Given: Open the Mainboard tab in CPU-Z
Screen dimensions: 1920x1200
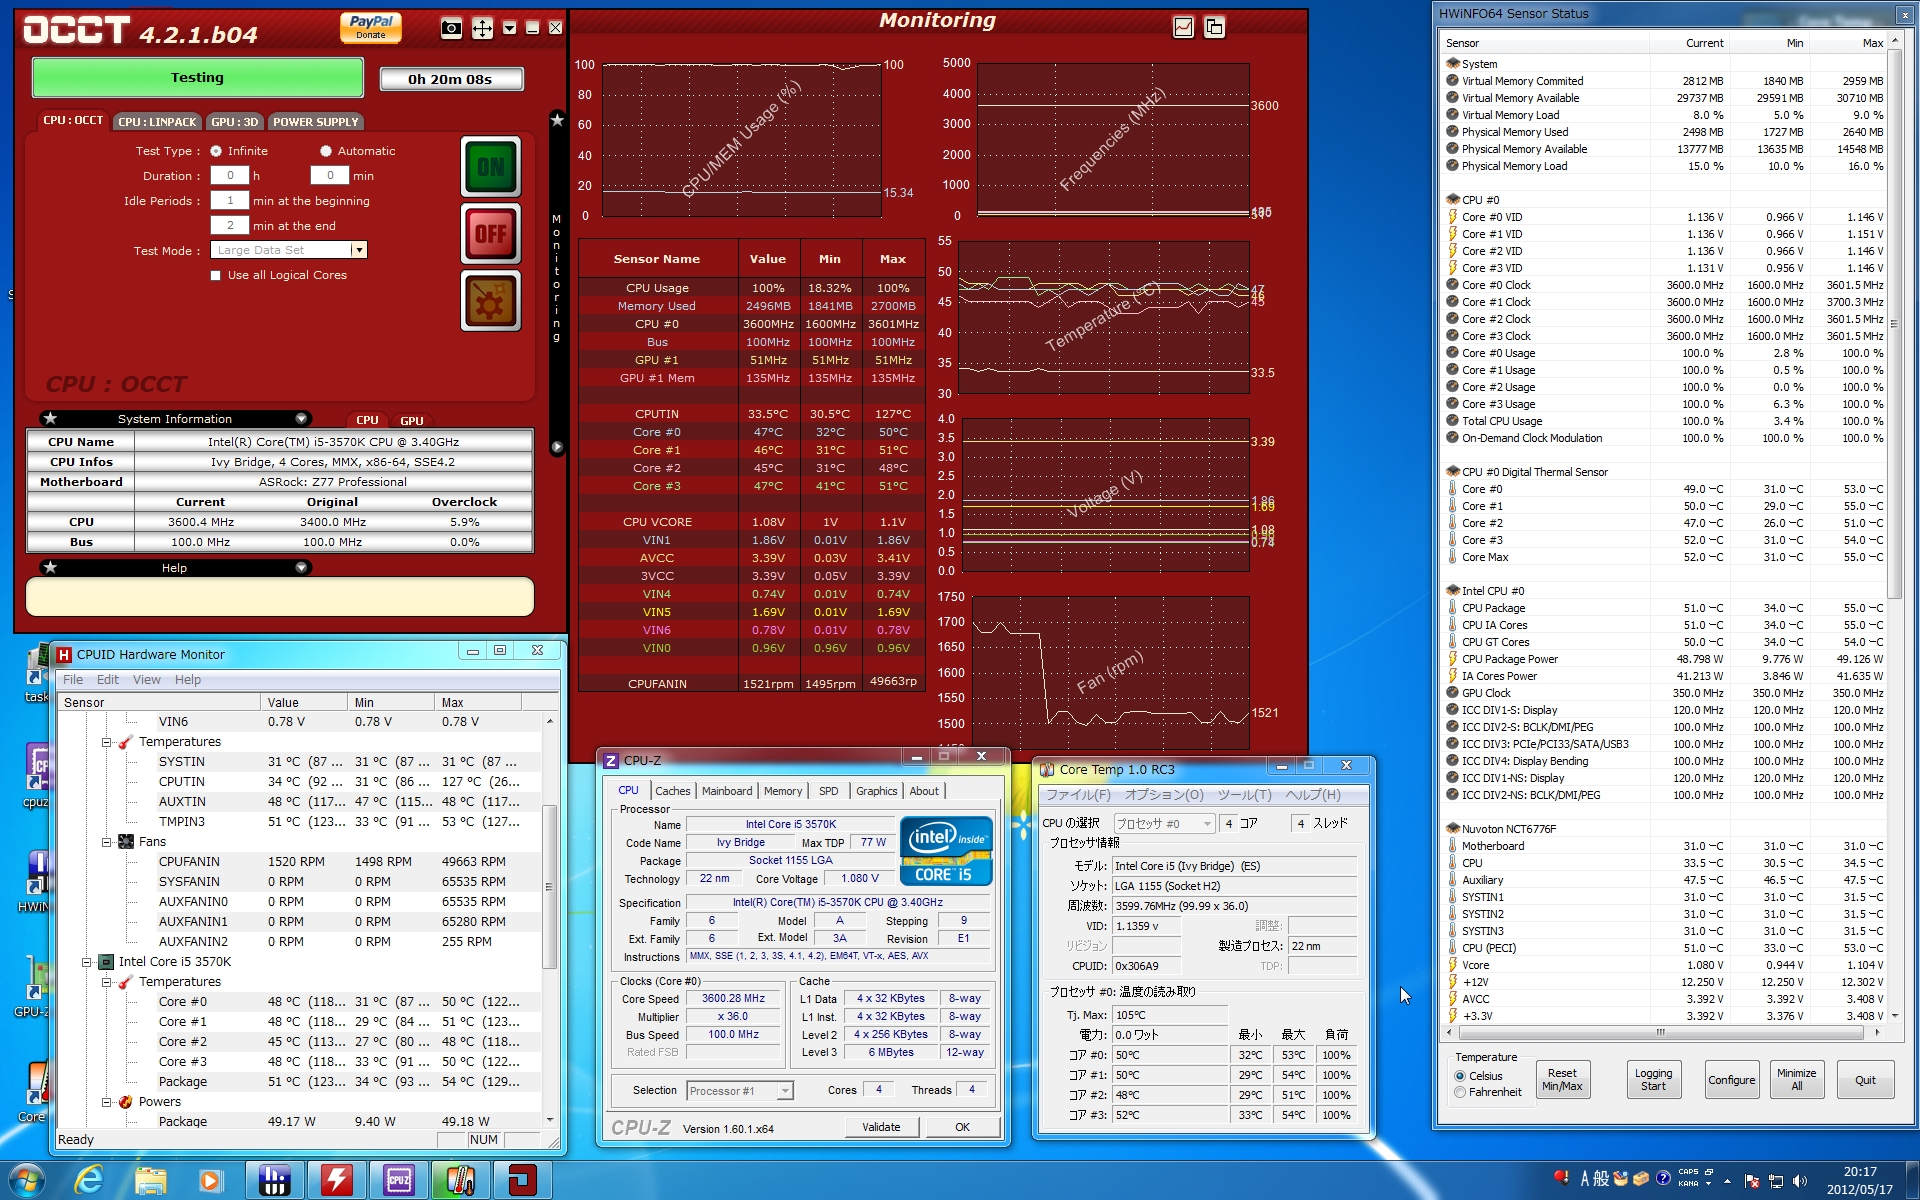Looking at the screenshot, I should (727, 791).
